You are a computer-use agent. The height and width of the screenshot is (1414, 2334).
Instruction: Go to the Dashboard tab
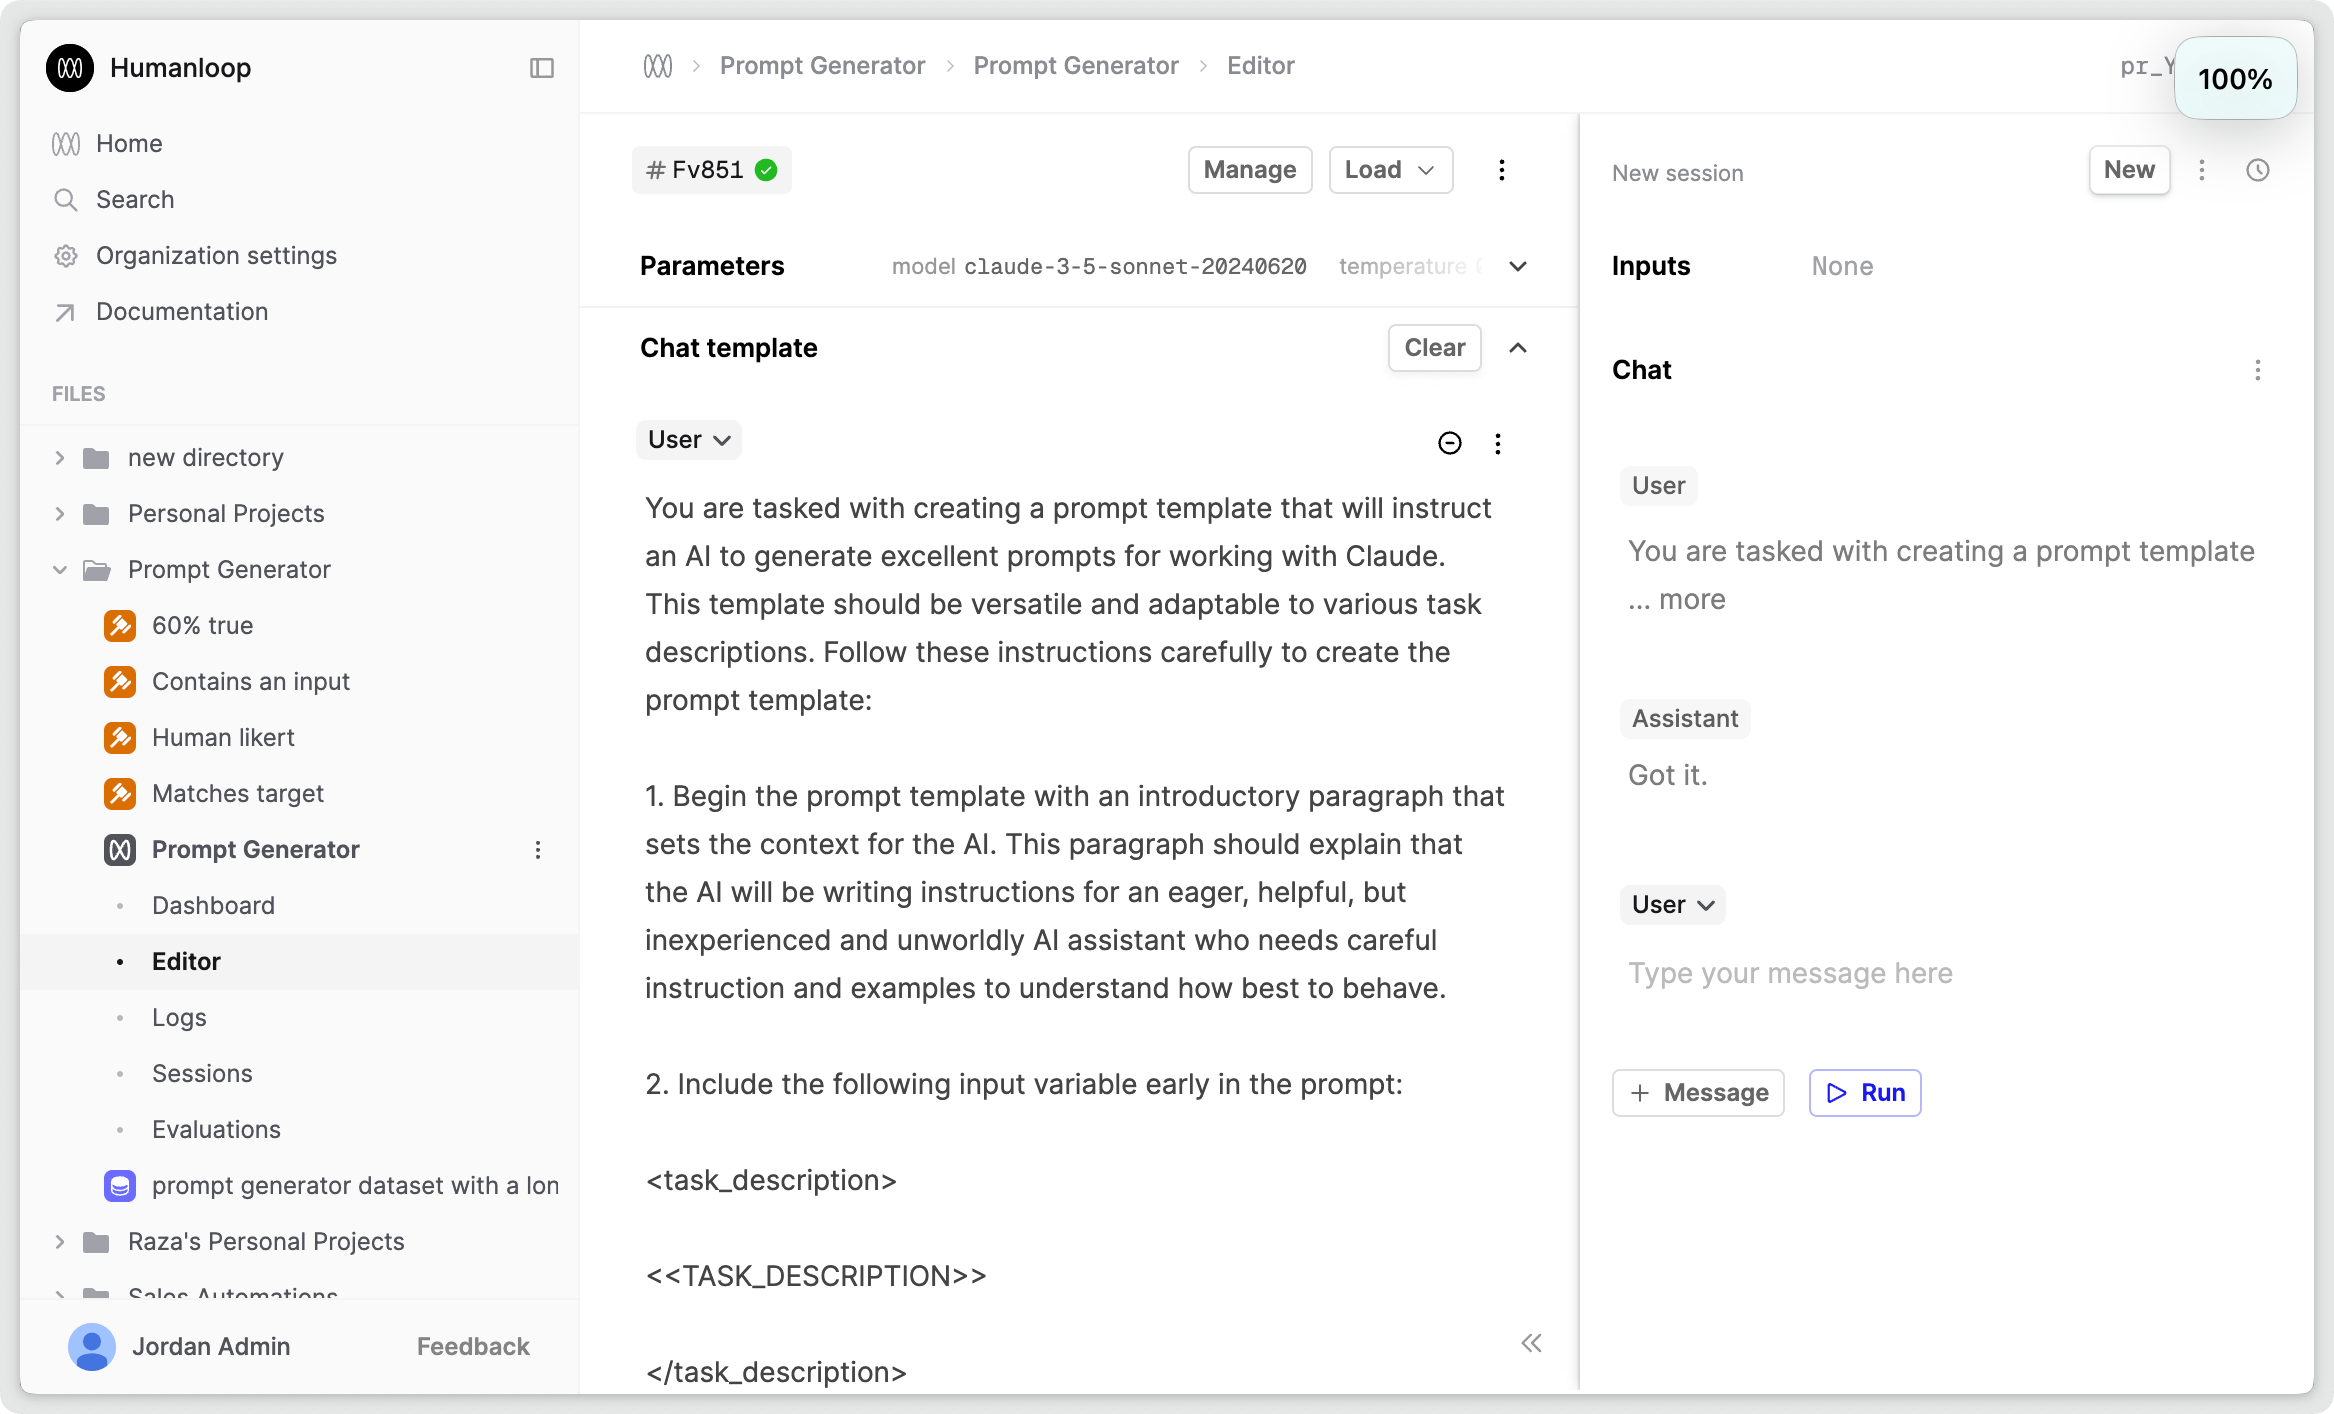[x=213, y=906]
